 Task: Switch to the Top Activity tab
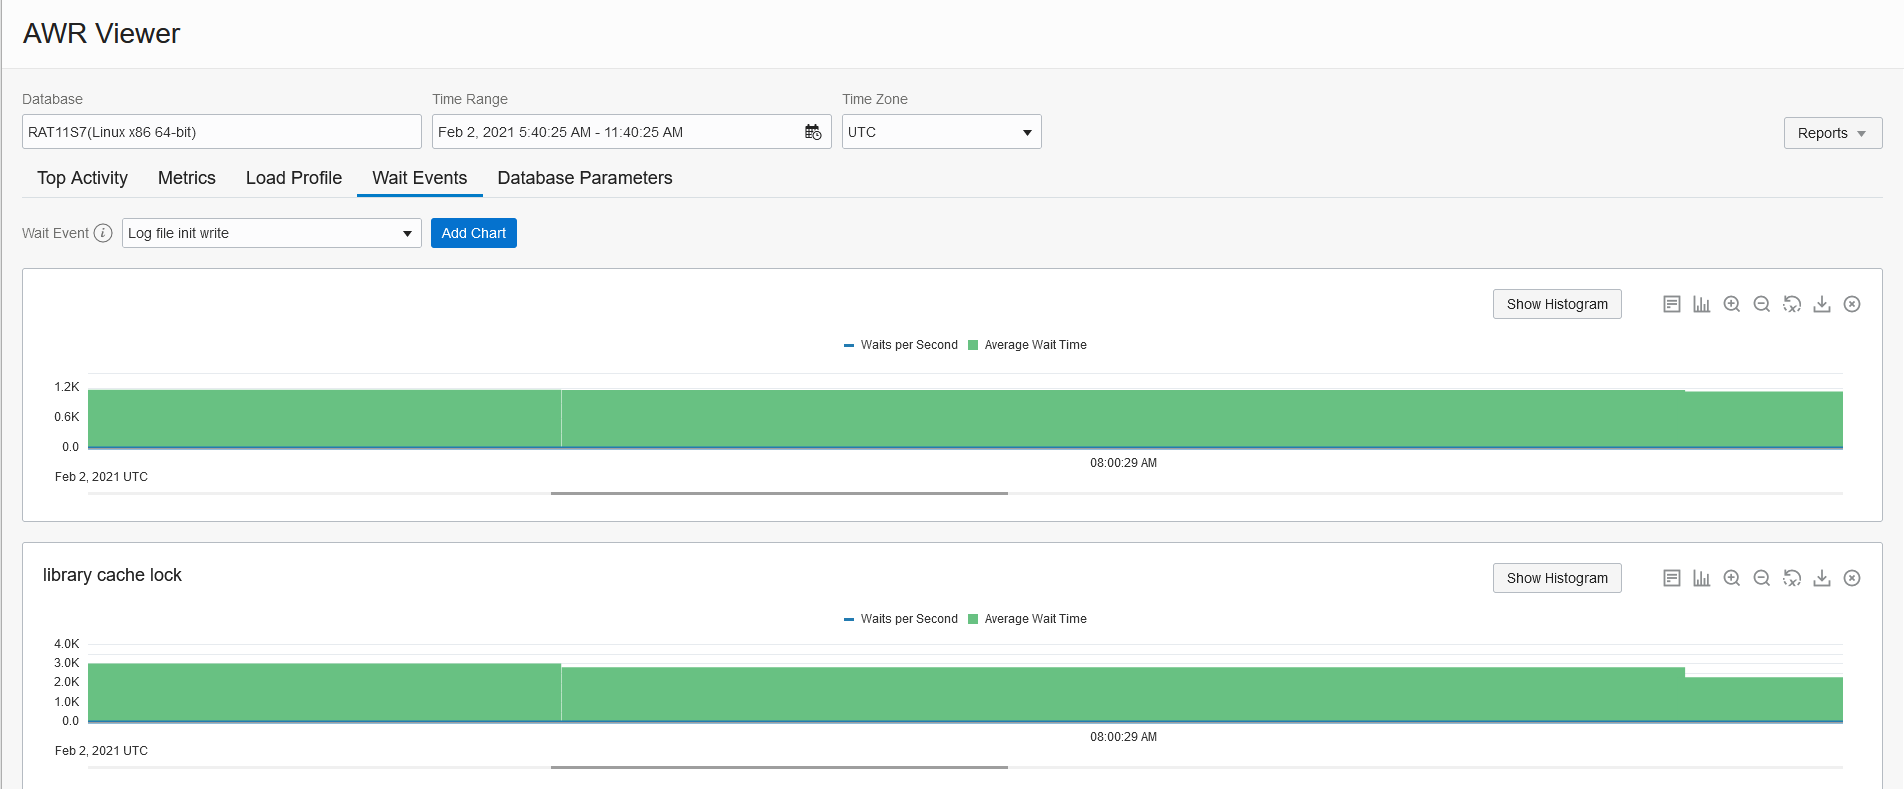click(82, 178)
